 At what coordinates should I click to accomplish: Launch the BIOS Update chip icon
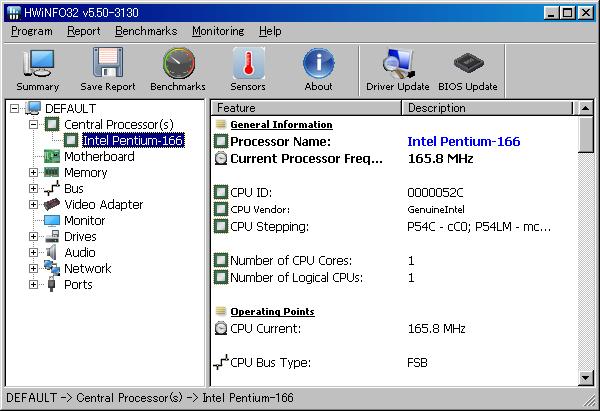point(468,63)
